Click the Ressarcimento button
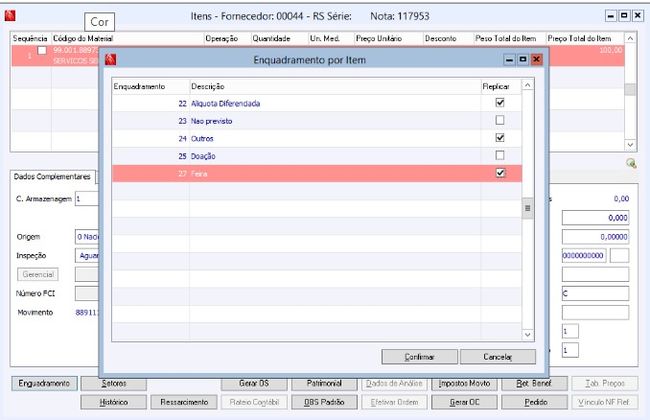 (184, 402)
